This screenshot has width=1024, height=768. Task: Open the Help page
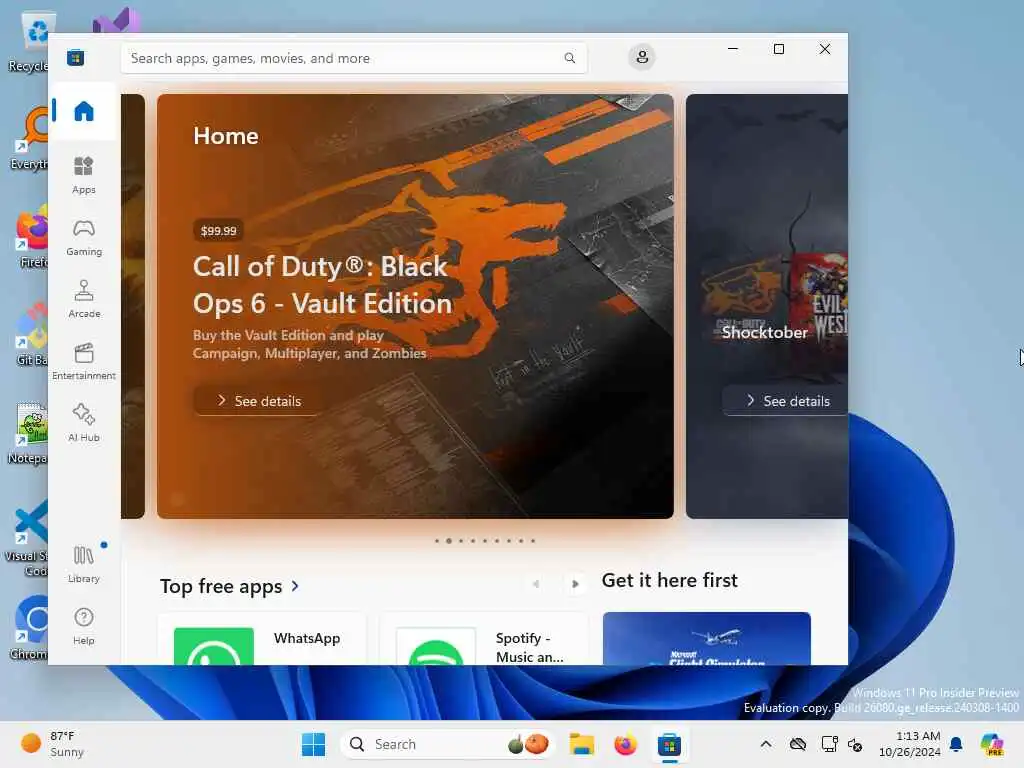84,626
